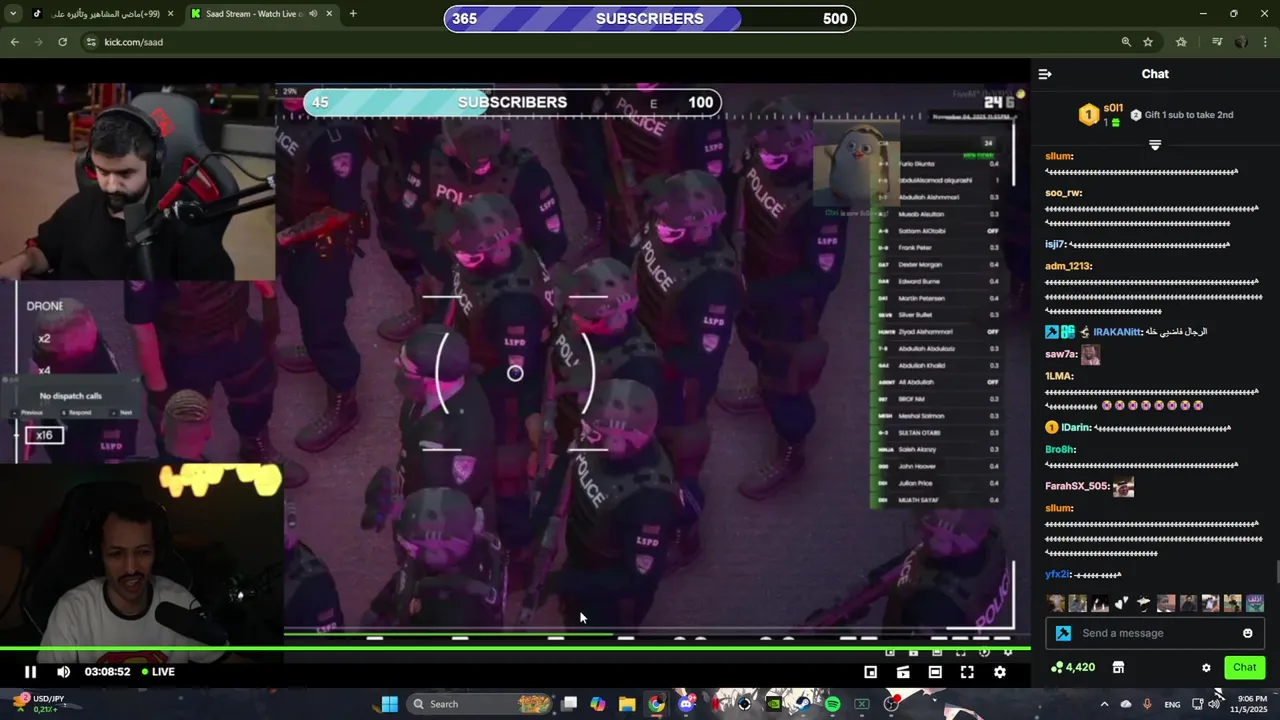Image resolution: width=1280 pixels, height=720 pixels.
Task: Open 1LMA username in chat
Action: (1059, 376)
